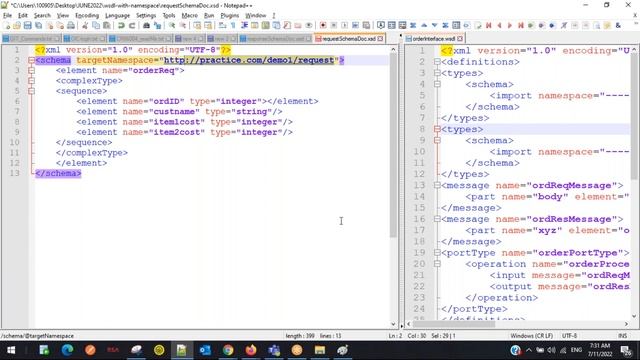Collapse ordResMessage fold marker on line 16
This screenshot has height=360, width=640.
coord(437,219)
